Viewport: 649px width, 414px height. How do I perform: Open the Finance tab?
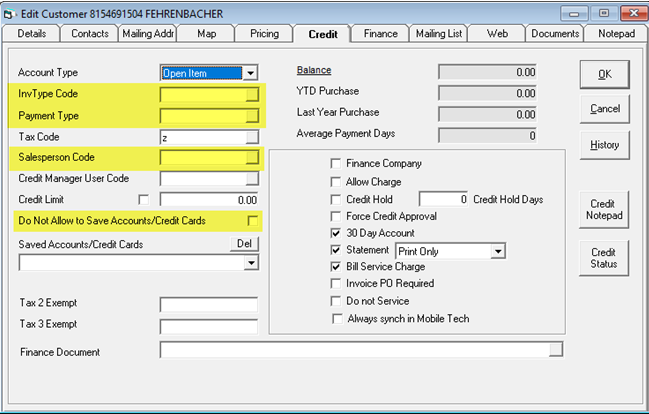pos(381,34)
